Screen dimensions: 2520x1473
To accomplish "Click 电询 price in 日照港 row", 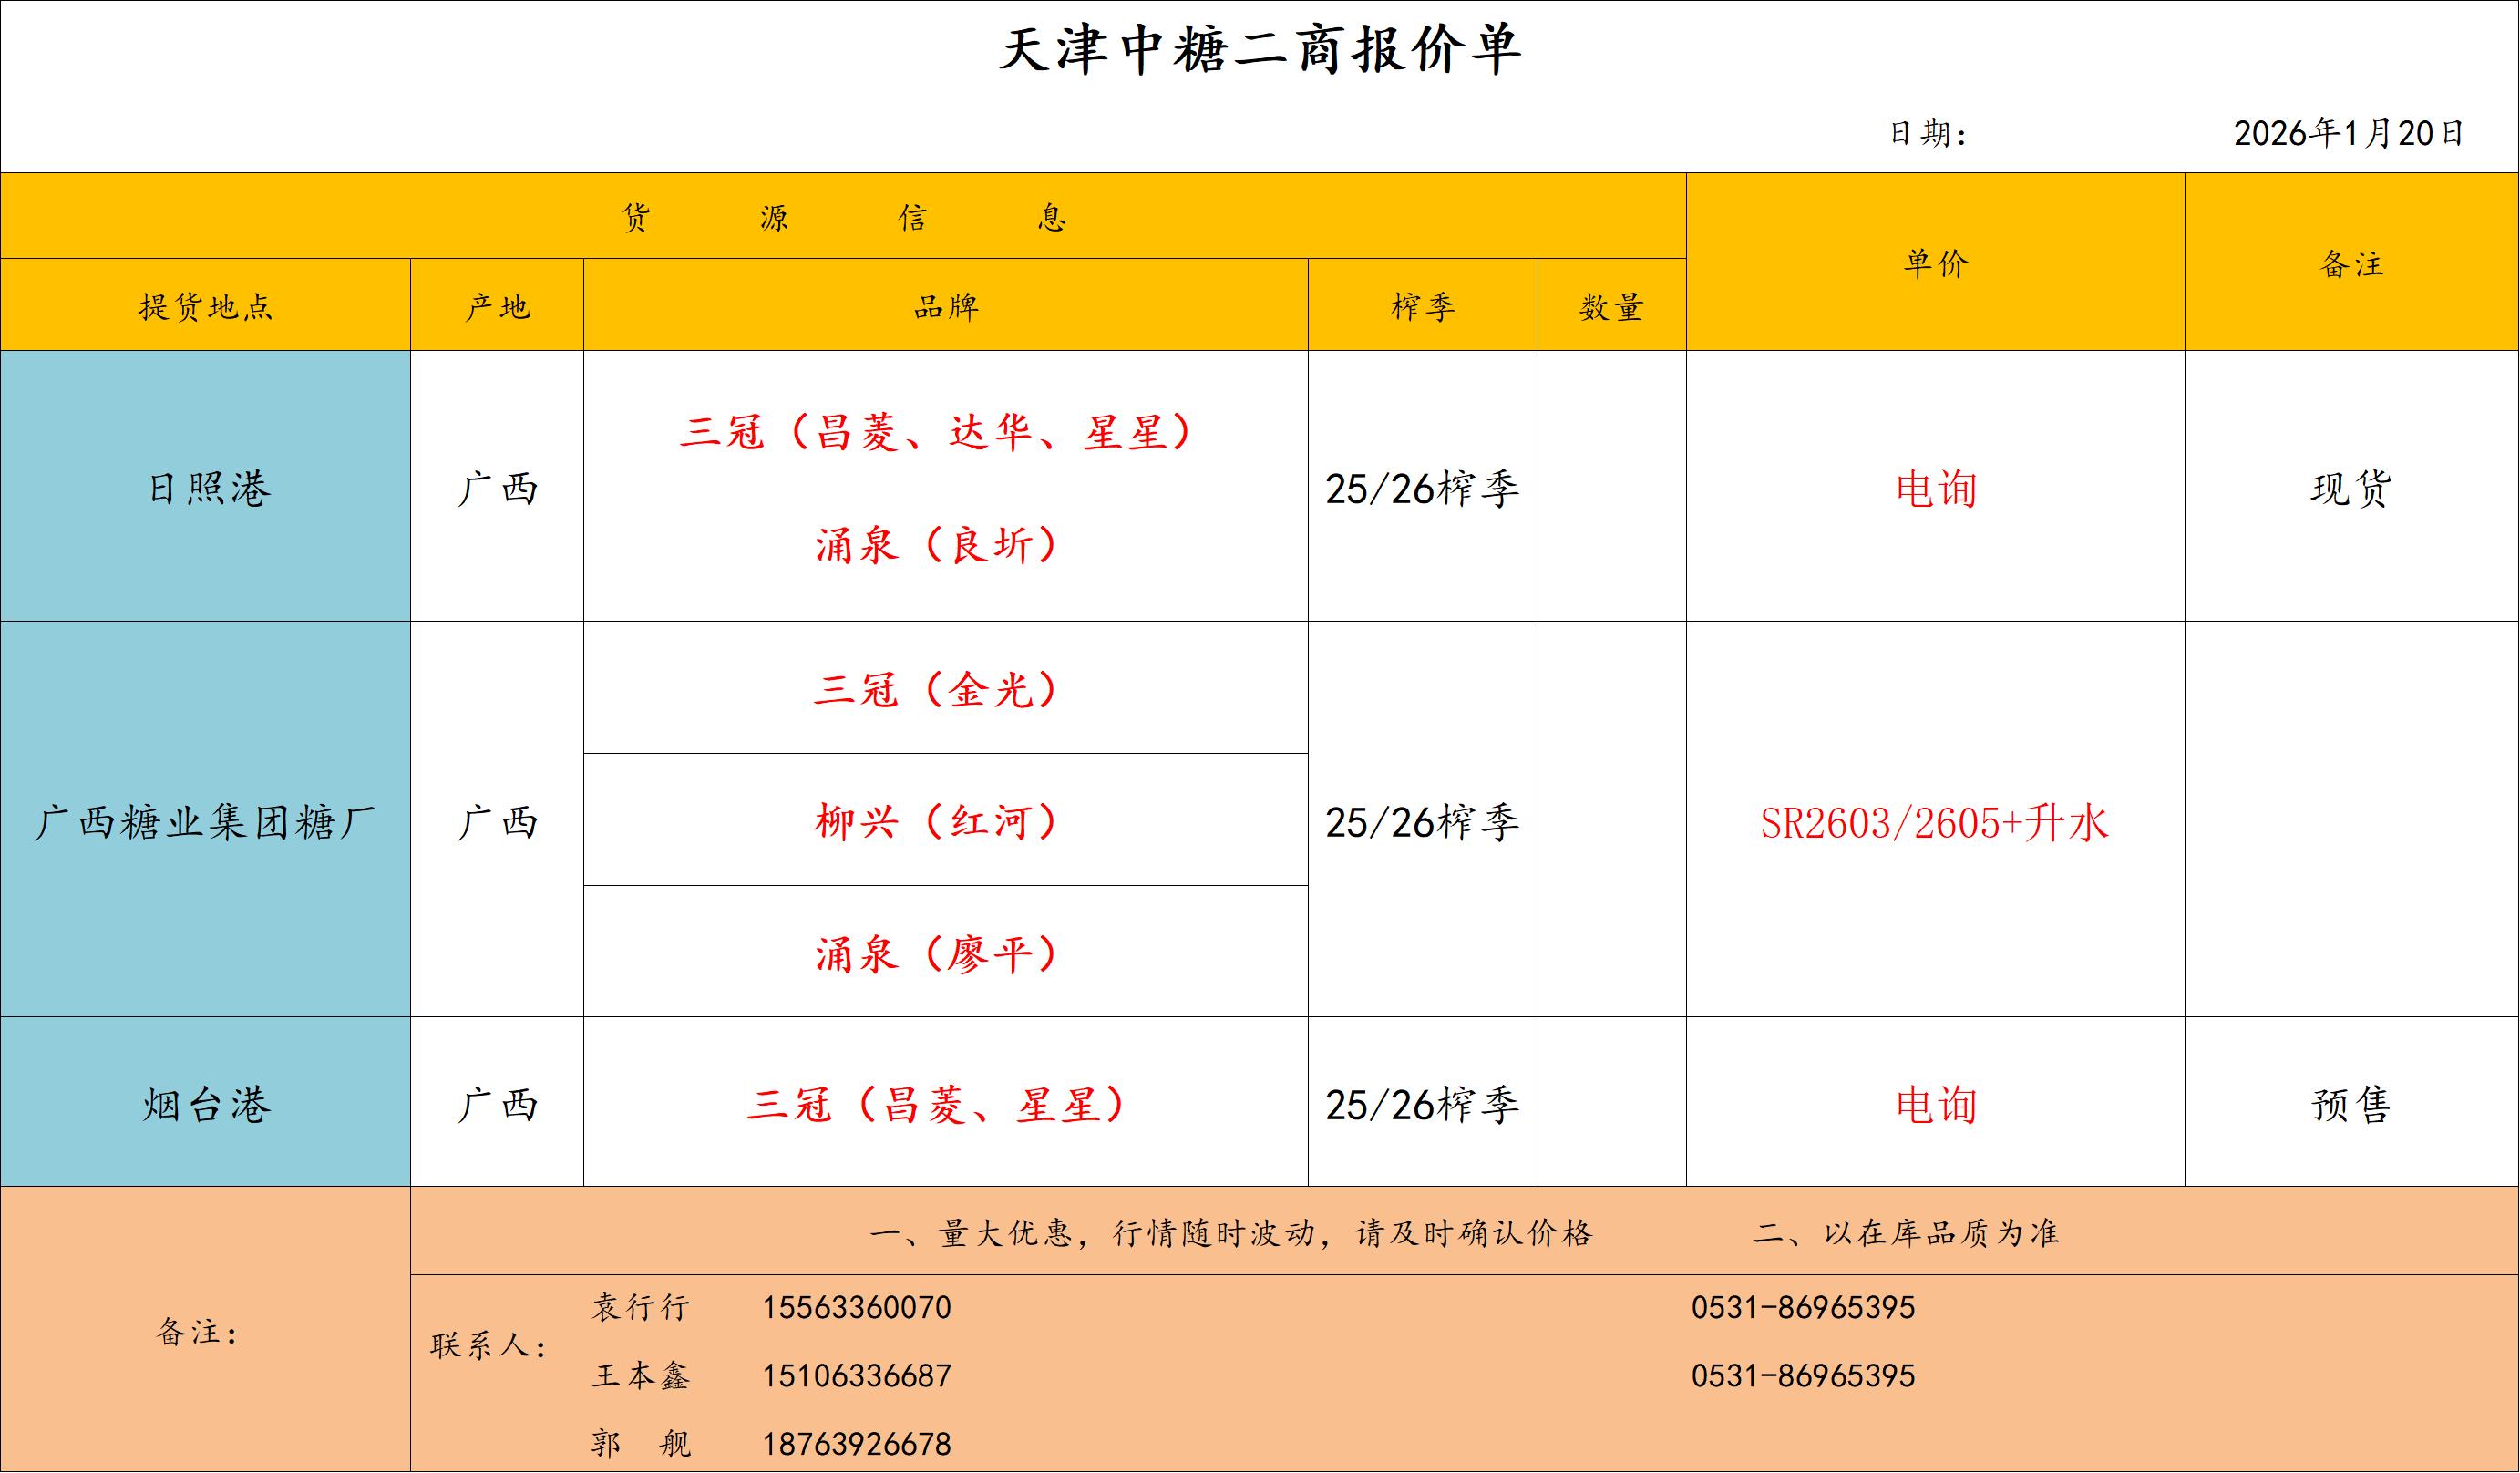I will [1936, 488].
